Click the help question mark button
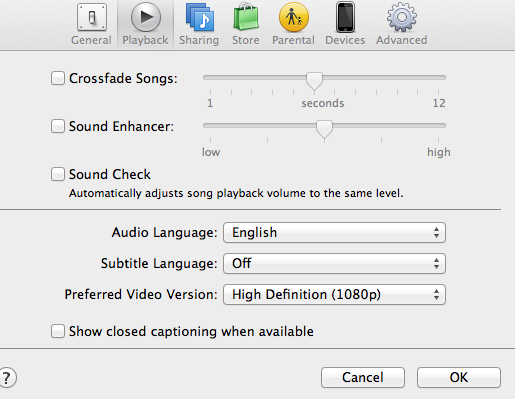 [7, 378]
